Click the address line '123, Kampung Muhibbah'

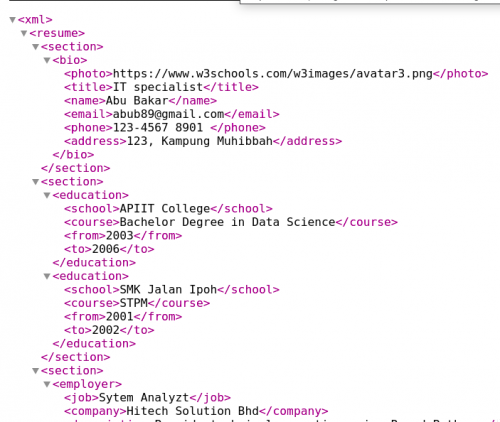click(x=203, y=141)
